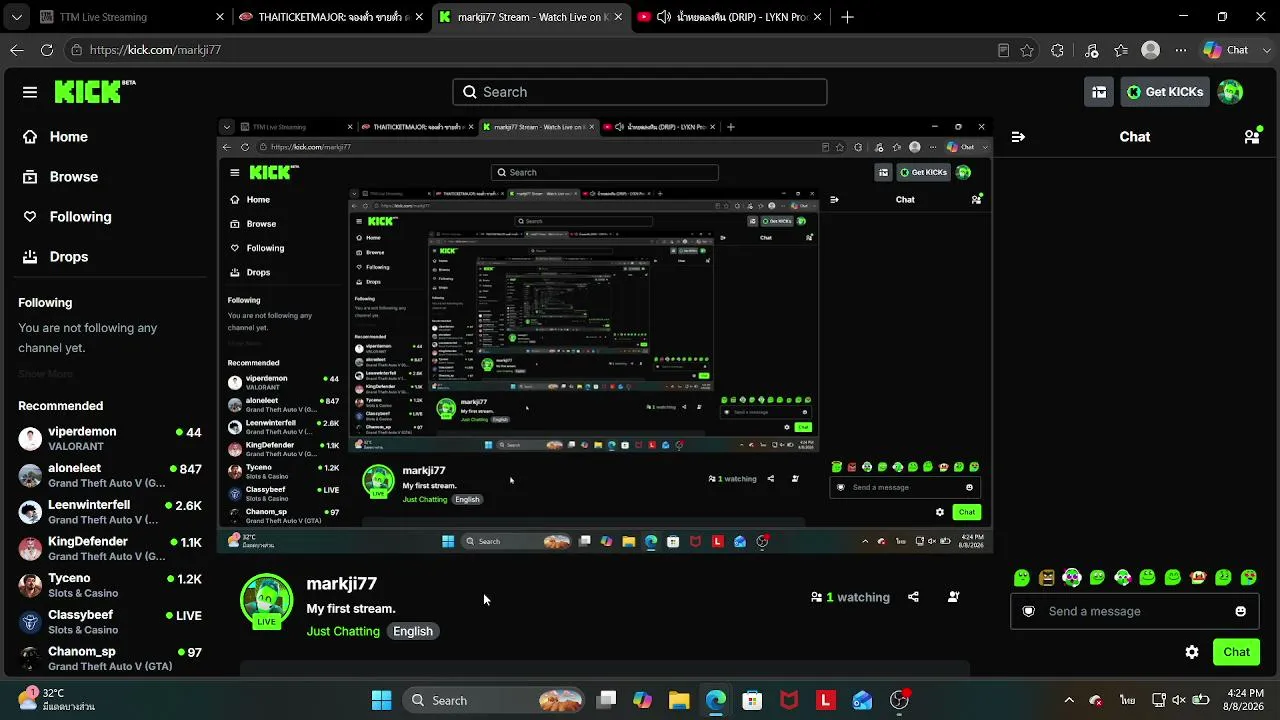
Task: Toggle the Kick sidebar hamburger menu
Action: (30, 92)
